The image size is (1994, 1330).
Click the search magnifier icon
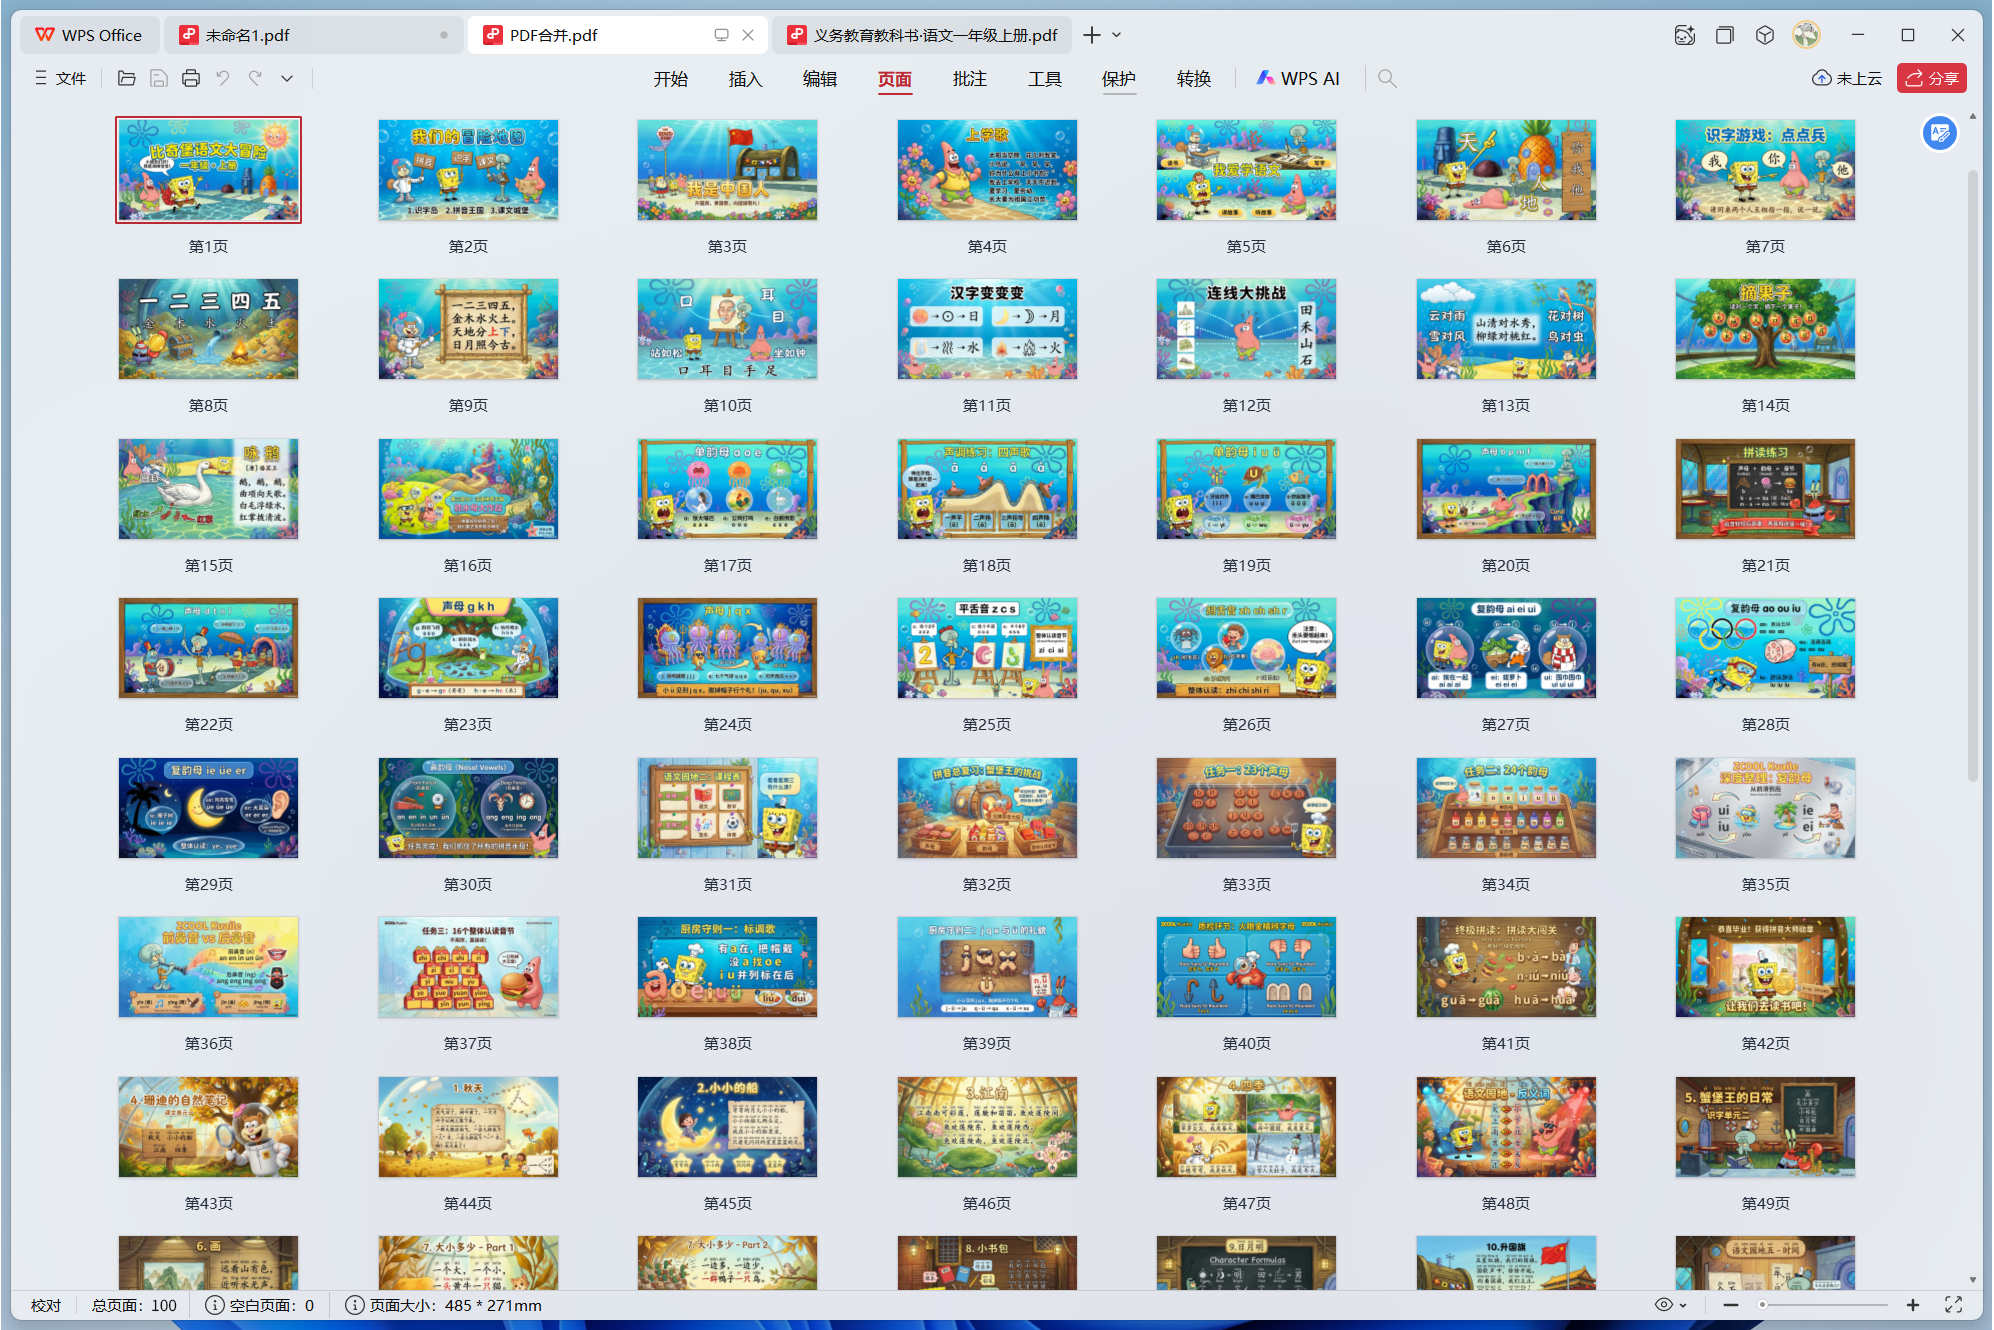coord(1387,78)
